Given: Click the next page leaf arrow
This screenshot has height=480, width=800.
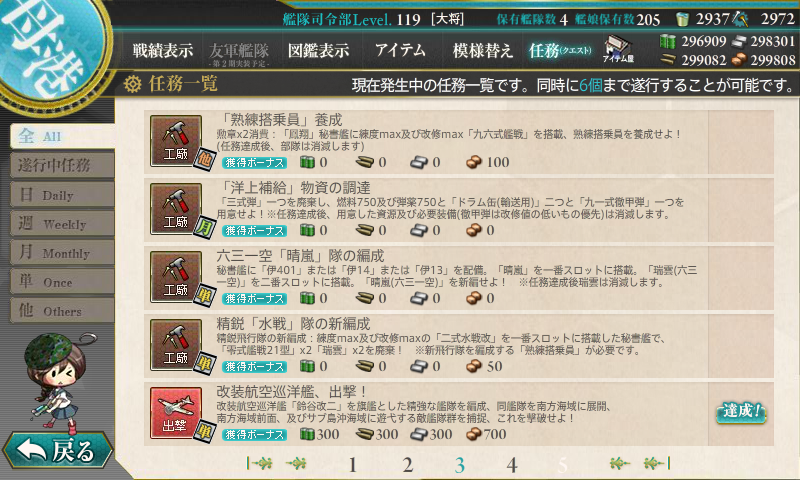Looking at the screenshot, I should pyautogui.click(x=620, y=463).
